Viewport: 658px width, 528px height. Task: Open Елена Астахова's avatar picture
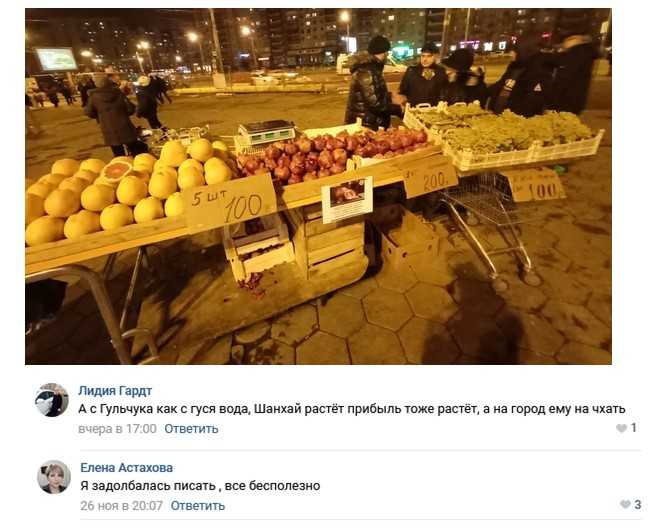point(54,477)
